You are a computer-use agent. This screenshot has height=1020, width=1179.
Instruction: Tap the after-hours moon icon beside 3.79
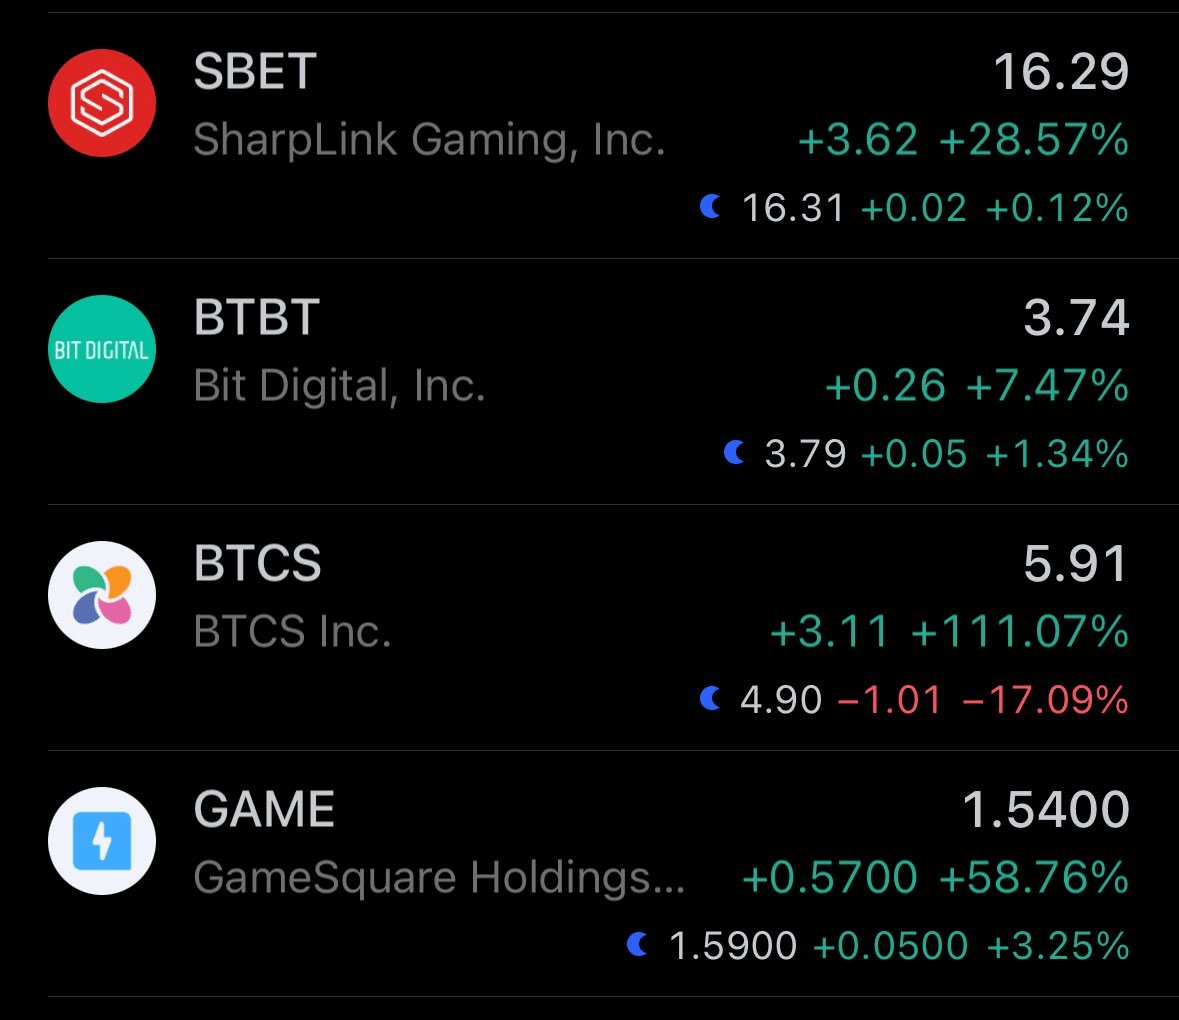point(734,453)
